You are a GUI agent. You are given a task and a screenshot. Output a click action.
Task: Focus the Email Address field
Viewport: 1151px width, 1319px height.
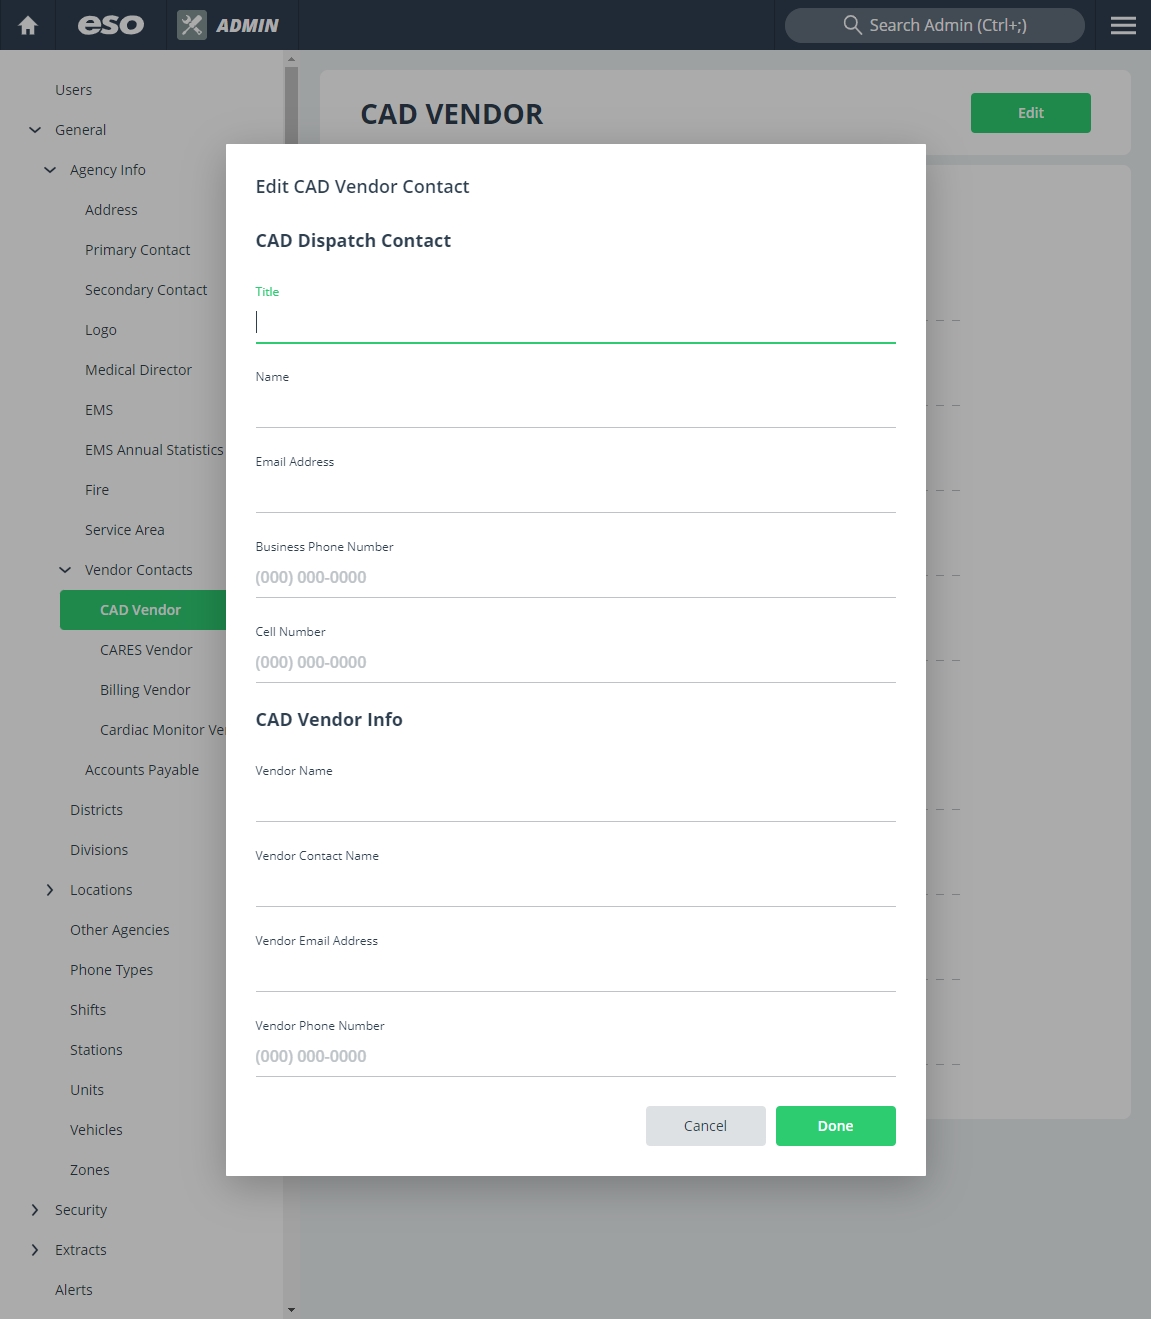(x=576, y=493)
